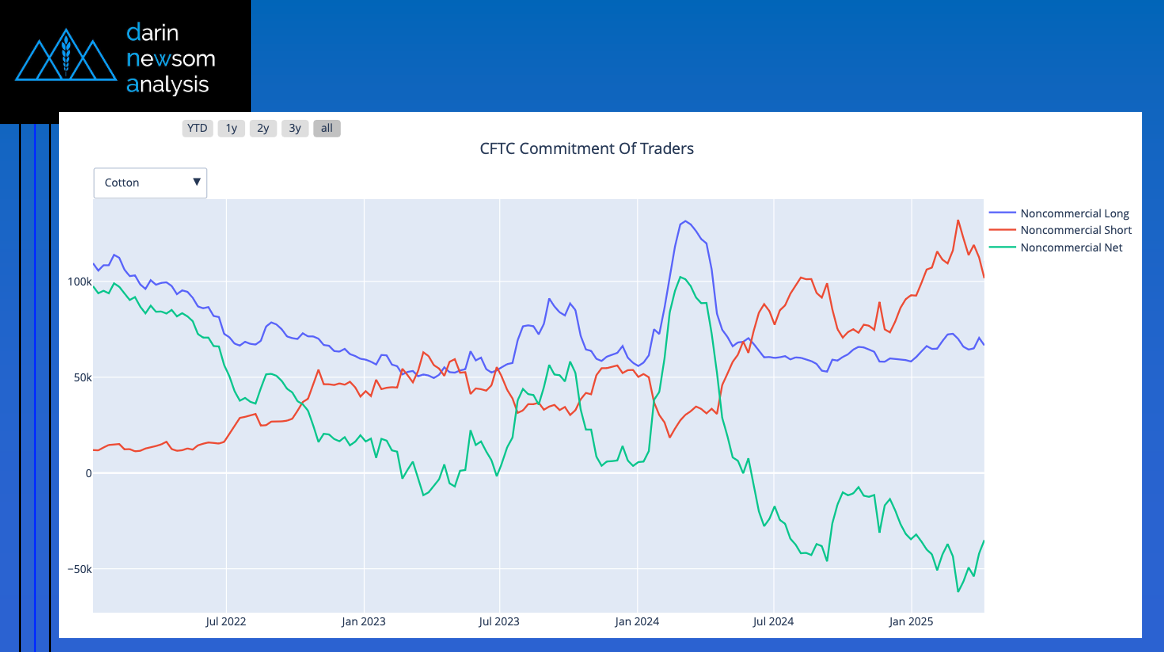Click the CFTC Commitment Of Traders title
Screen dimensions: 1164x652
586,149
